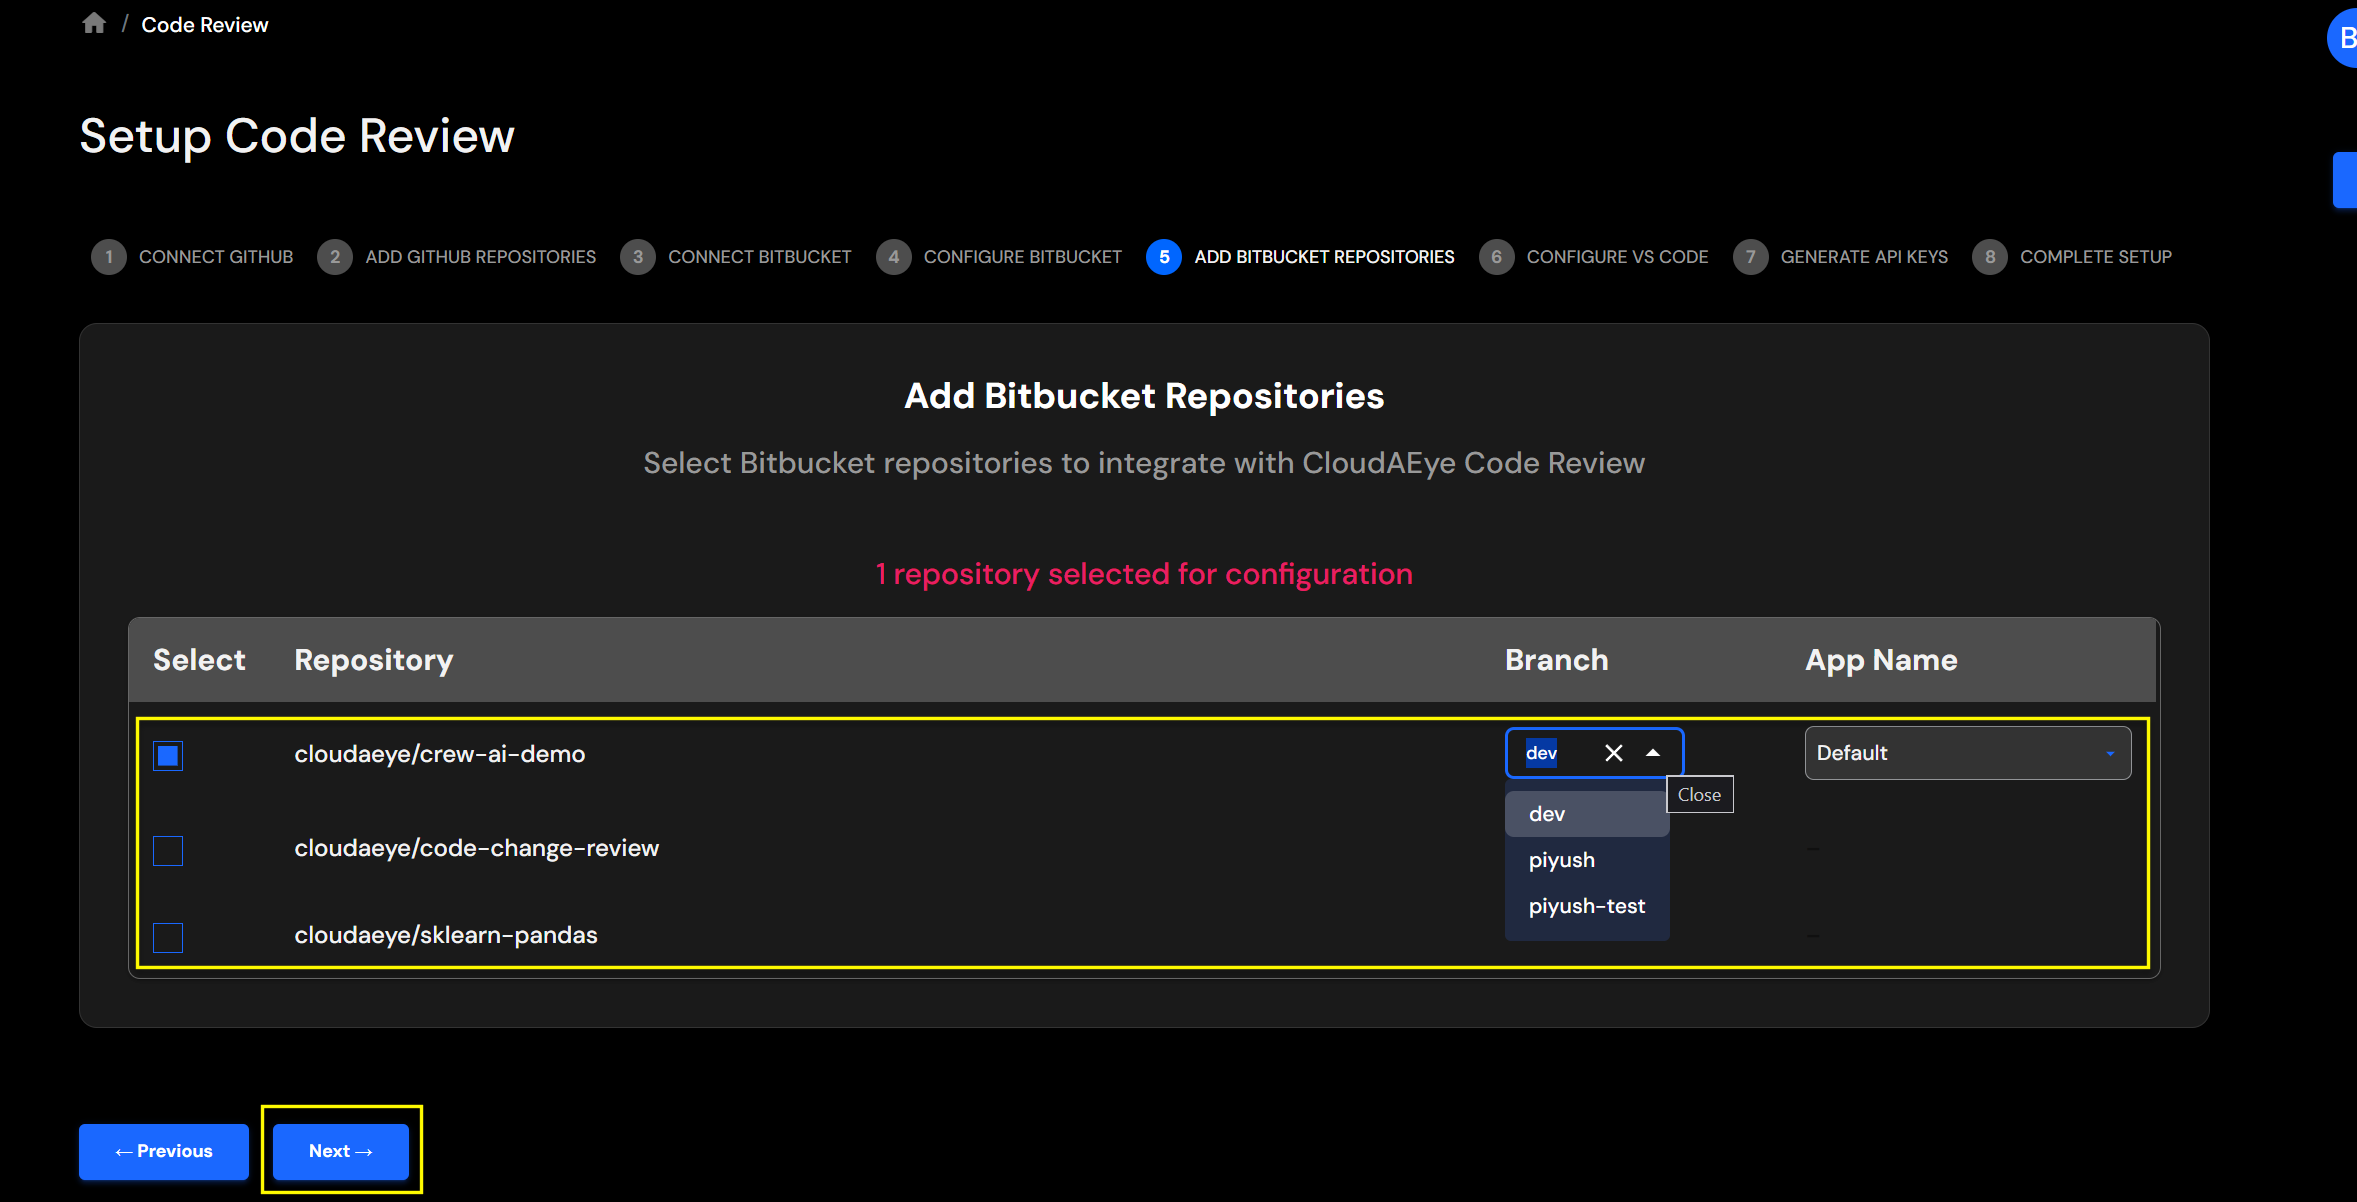Switch to the ADD GITHUB REPOSITORIES step
Image resolution: width=2357 pixels, height=1202 pixels.
point(480,257)
